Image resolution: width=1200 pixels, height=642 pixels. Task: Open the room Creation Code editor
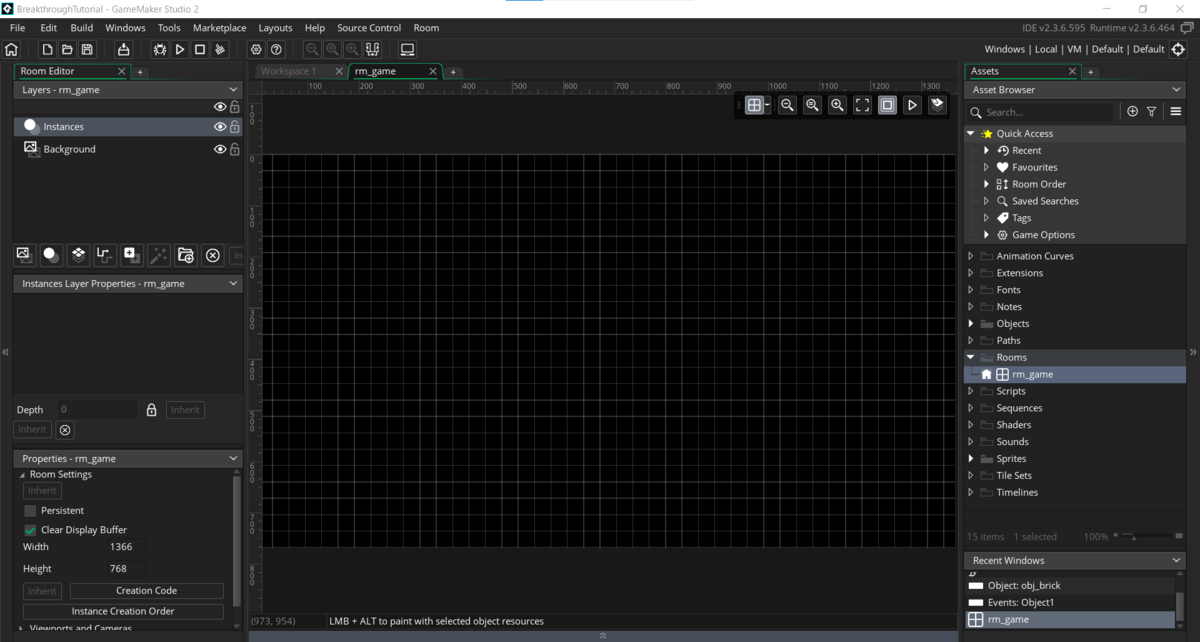(x=146, y=590)
